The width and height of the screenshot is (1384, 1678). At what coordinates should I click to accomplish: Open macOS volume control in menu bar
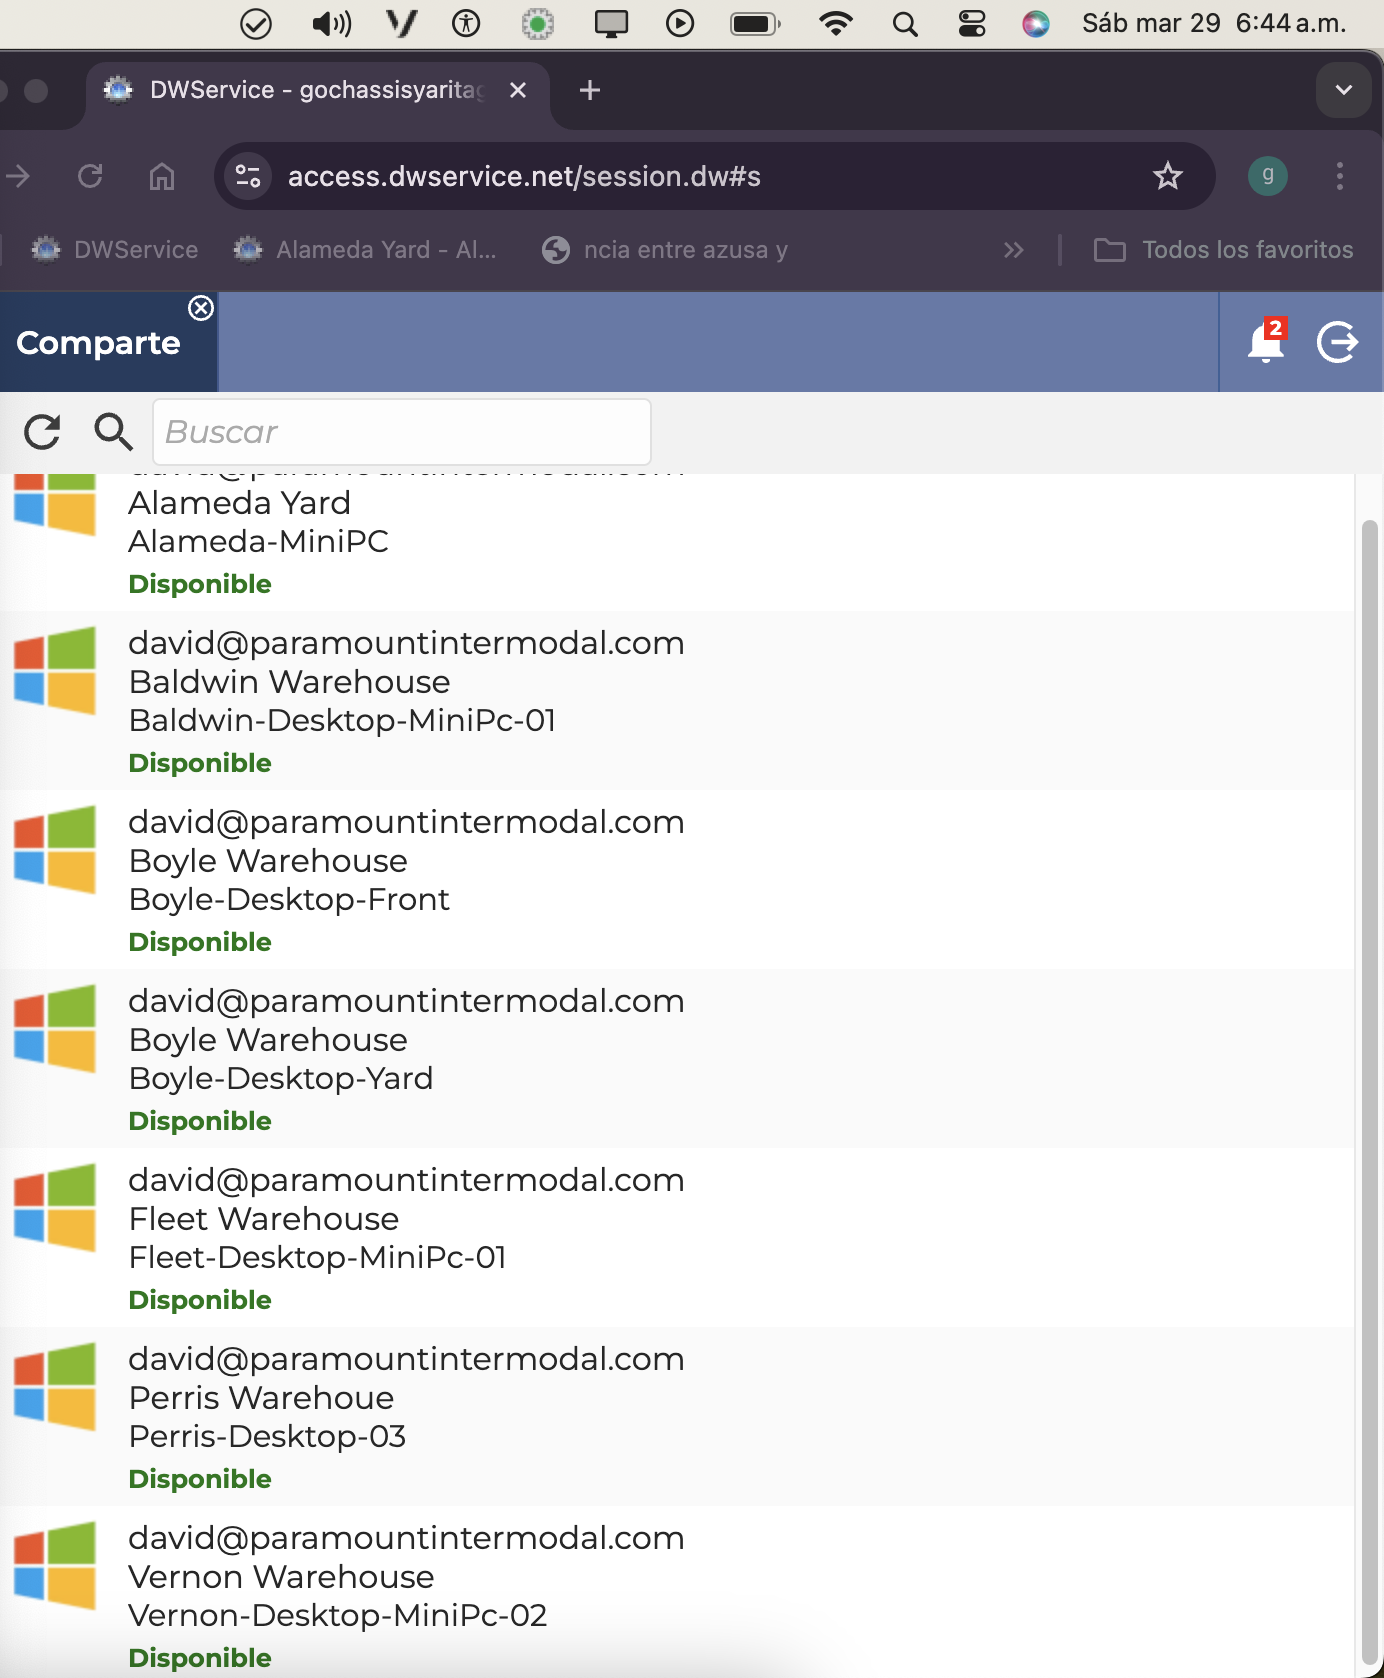coord(332,23)
